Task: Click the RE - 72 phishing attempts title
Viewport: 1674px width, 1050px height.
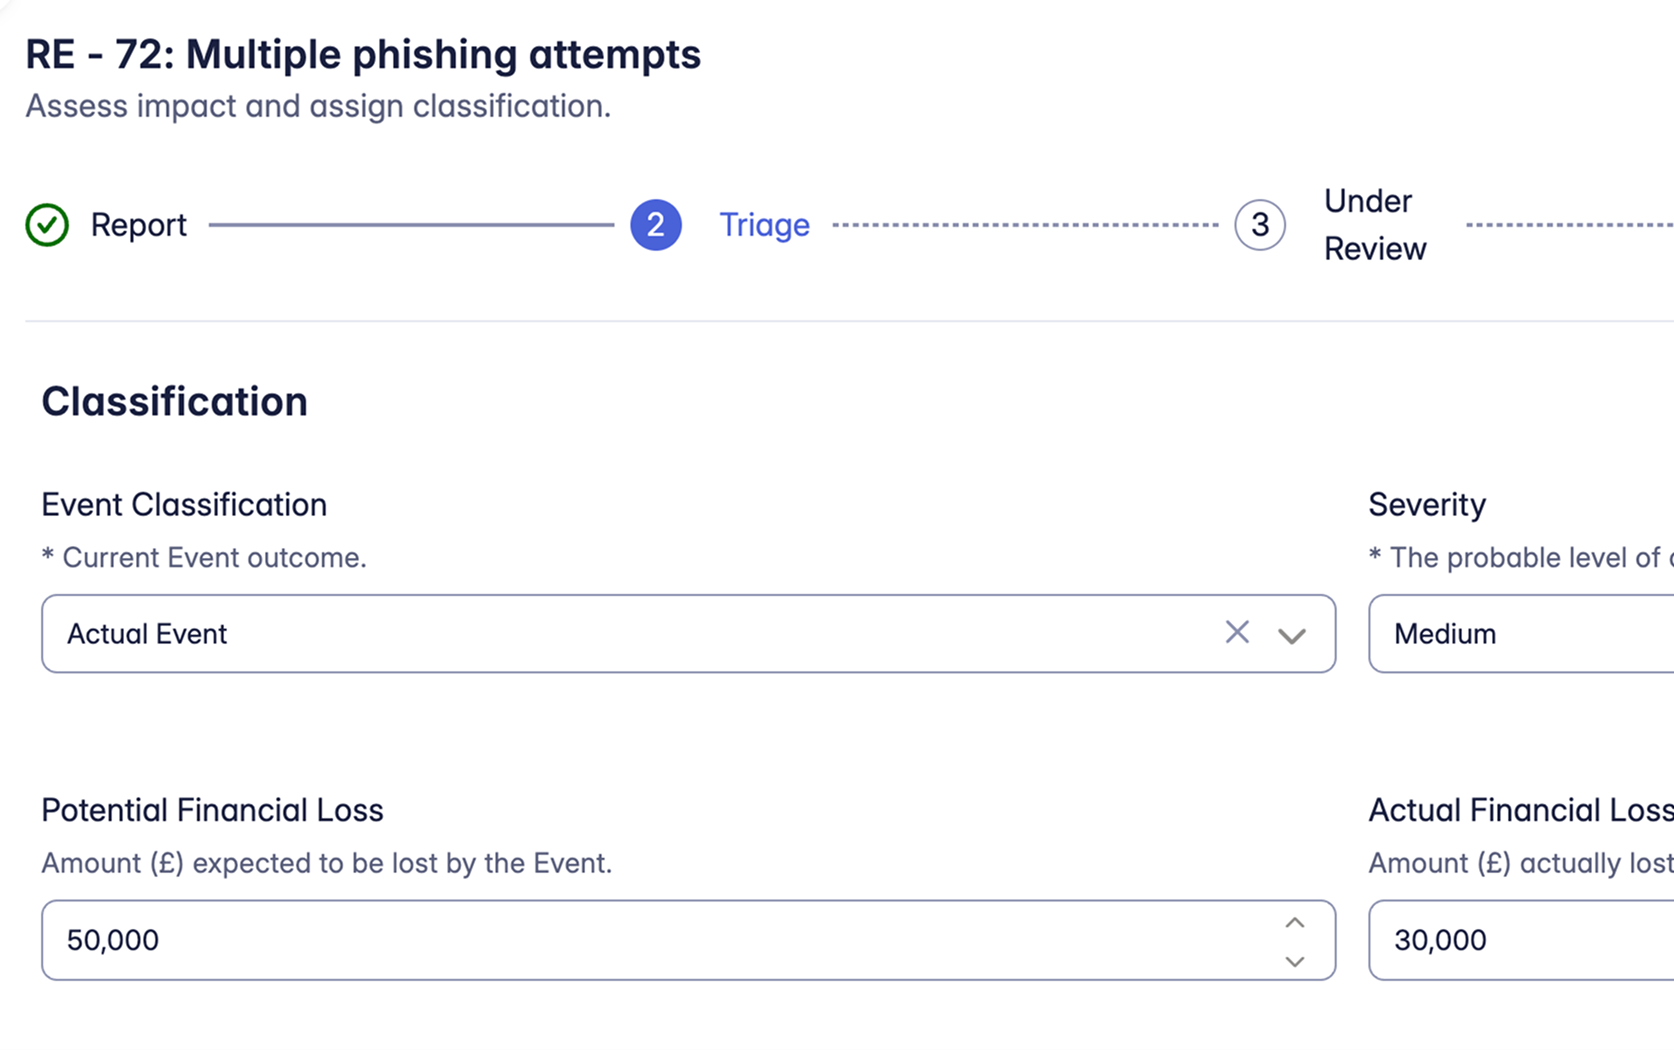Action: point(363,54)
